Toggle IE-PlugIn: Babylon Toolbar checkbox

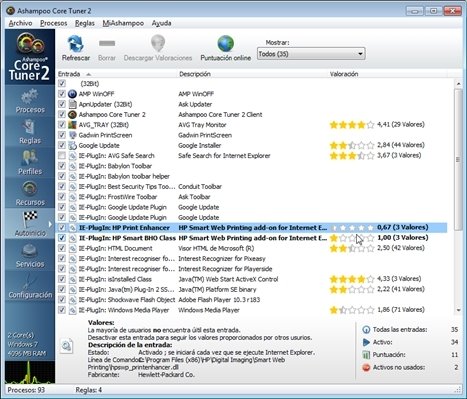pyautogui.click(x=62, y=166)
